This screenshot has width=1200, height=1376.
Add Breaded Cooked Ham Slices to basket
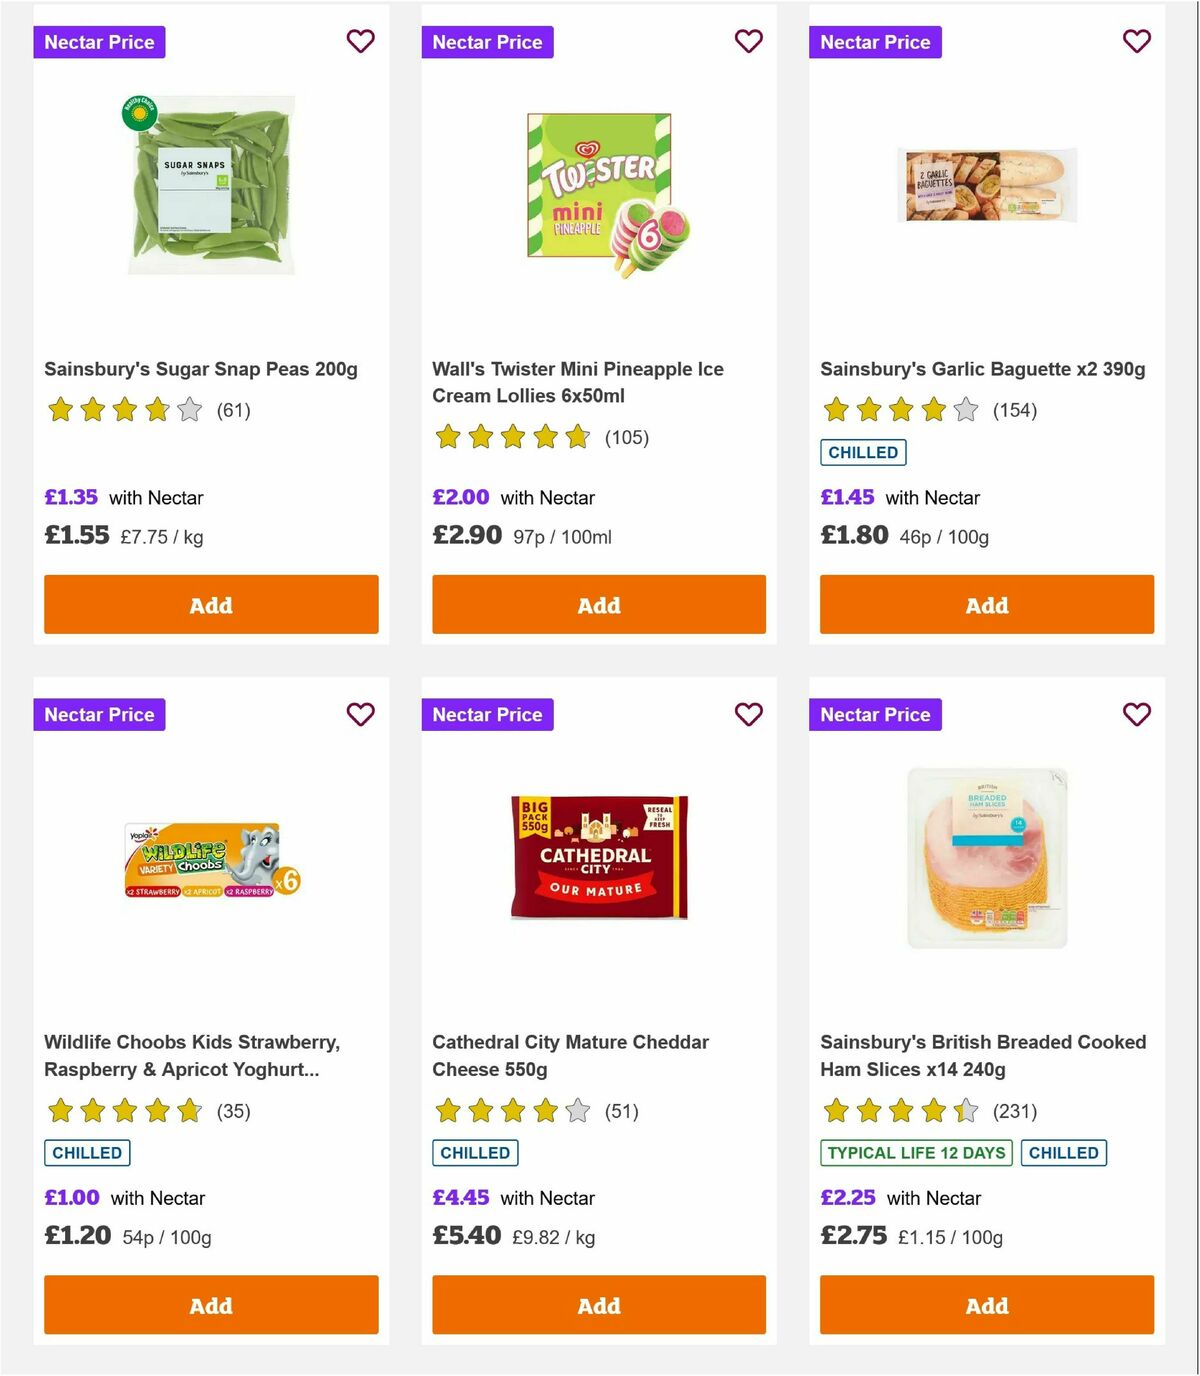pyautogui.click(x=986, y=1305)
